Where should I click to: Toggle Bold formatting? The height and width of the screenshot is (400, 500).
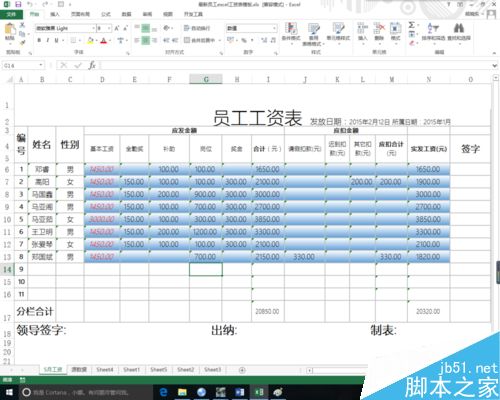pyautogui.click(x=39, y=40)
